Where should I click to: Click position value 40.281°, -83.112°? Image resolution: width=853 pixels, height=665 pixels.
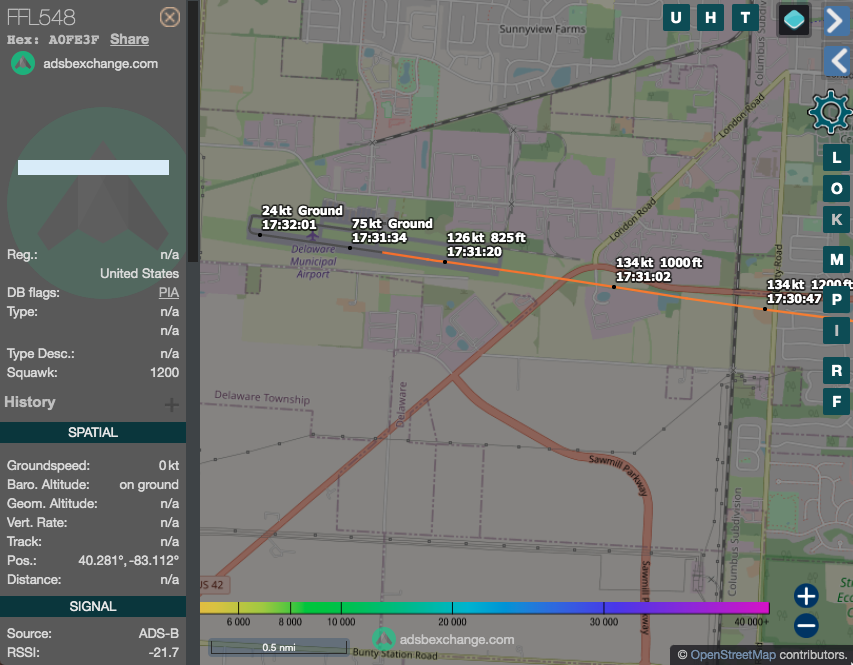(x=128, y=561)
